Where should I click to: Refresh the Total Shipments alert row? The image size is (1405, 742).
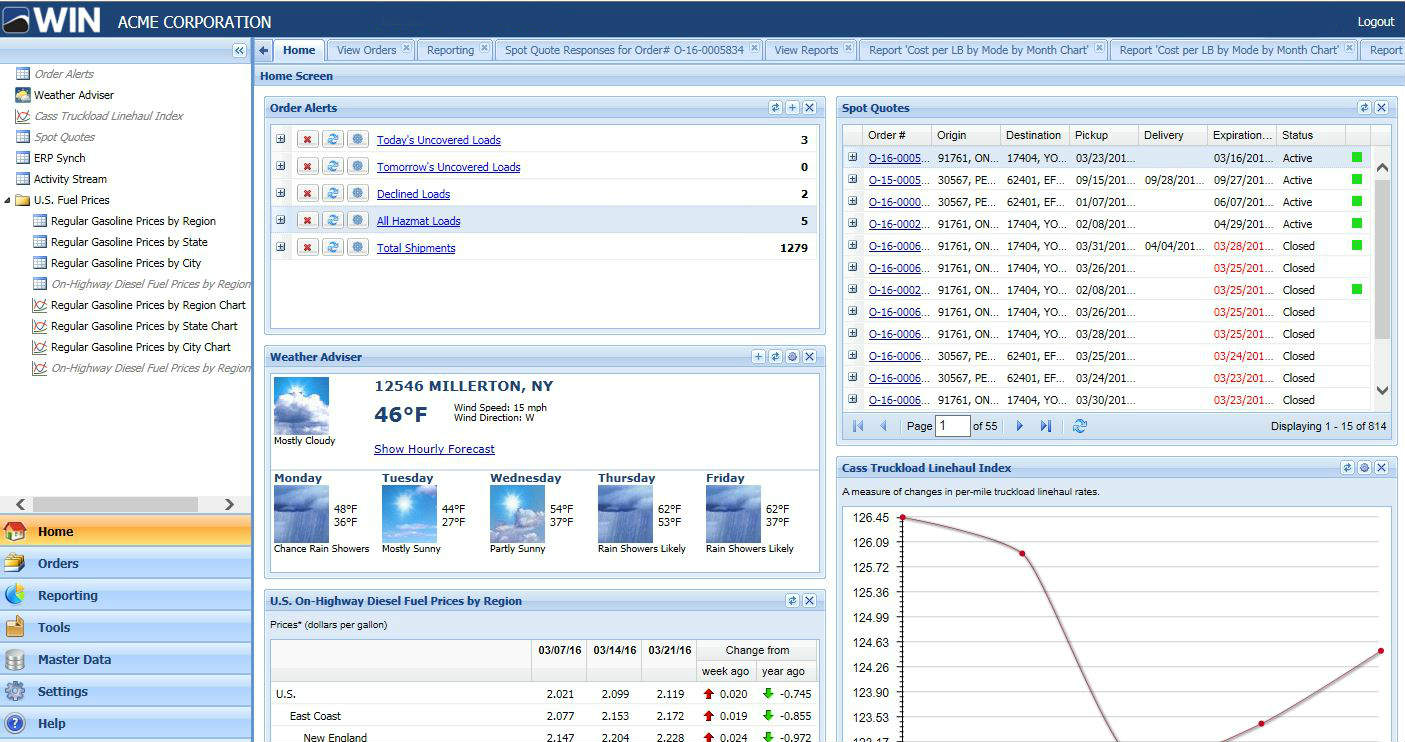333,248
